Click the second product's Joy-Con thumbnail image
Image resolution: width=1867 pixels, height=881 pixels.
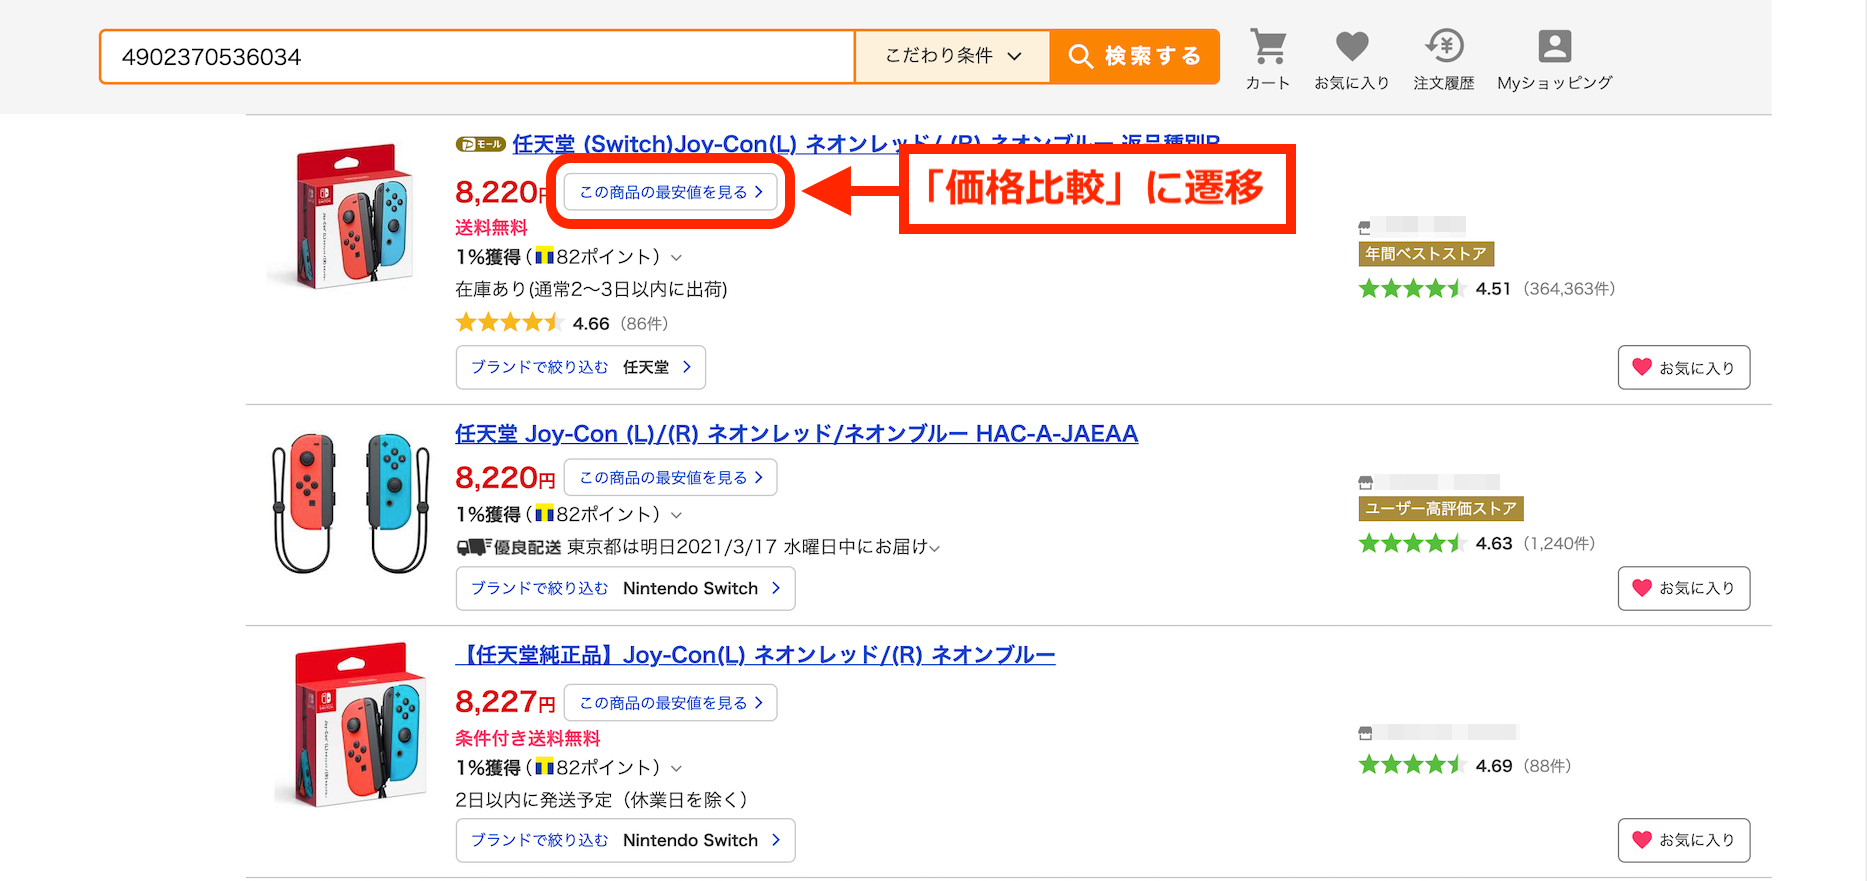point(350,503)
